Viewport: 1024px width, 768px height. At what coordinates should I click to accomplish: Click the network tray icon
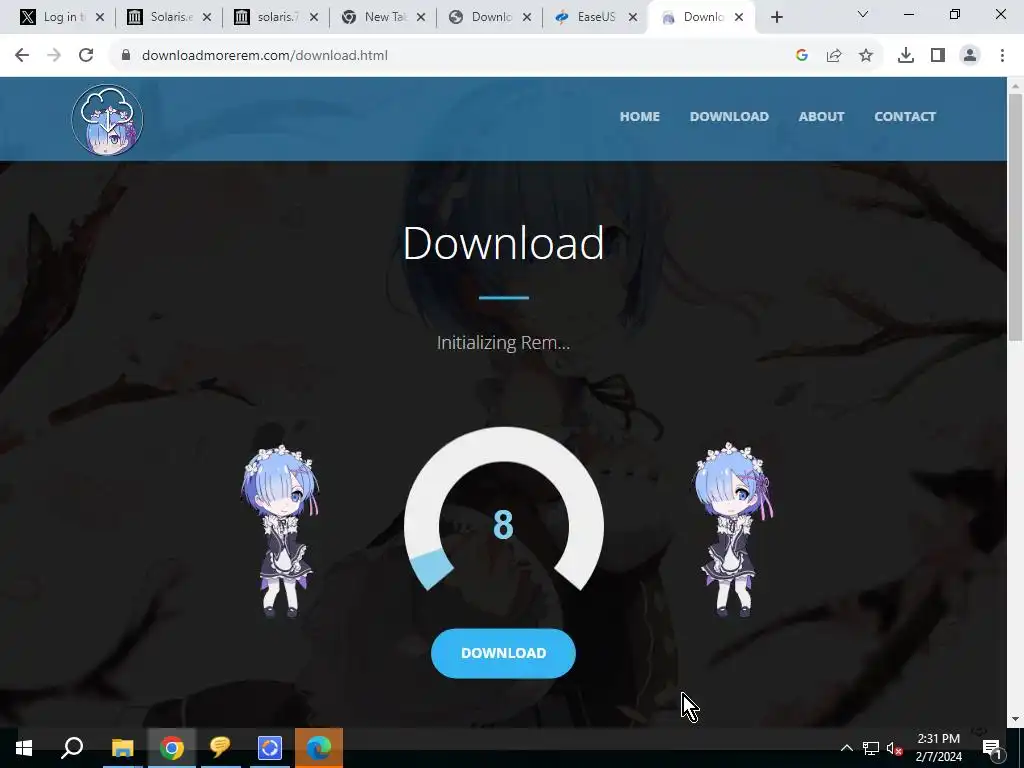pos(871,748)
